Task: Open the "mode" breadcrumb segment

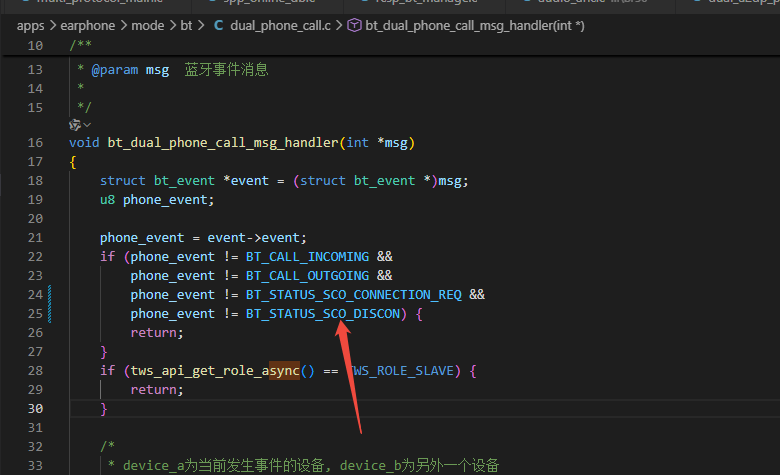Action: [148, 25]
